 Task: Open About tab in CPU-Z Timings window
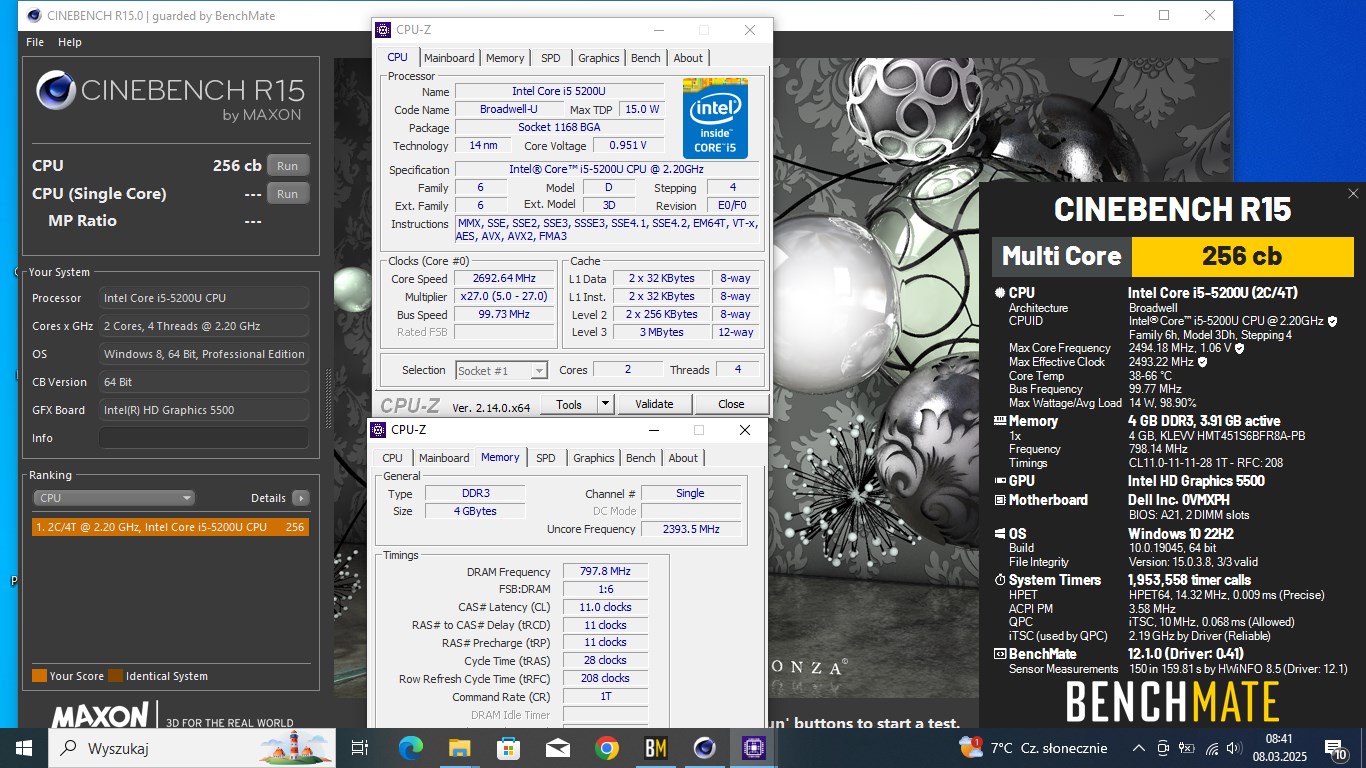[x=683, y=458]
